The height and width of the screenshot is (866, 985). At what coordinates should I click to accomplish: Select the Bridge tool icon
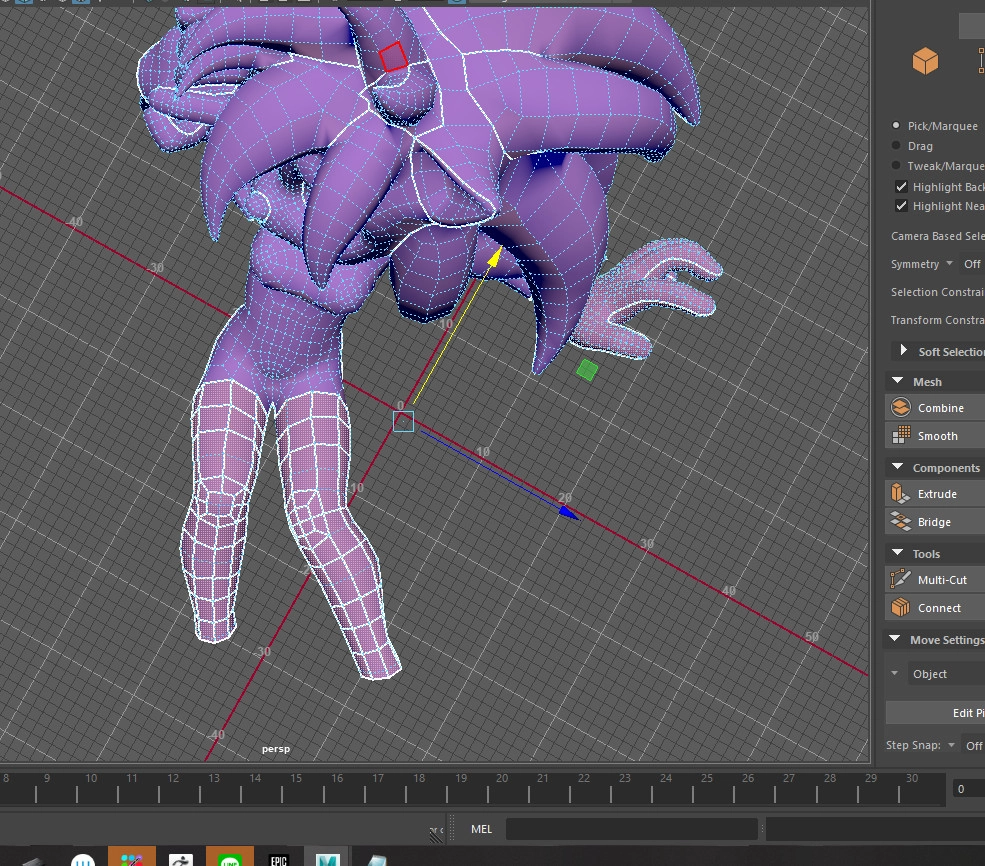901,522
